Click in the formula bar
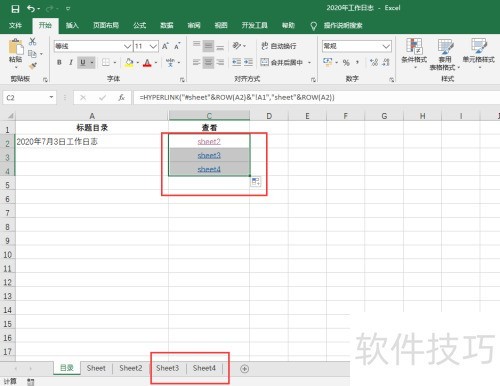The image size is (500, 386). pos(317,98)
